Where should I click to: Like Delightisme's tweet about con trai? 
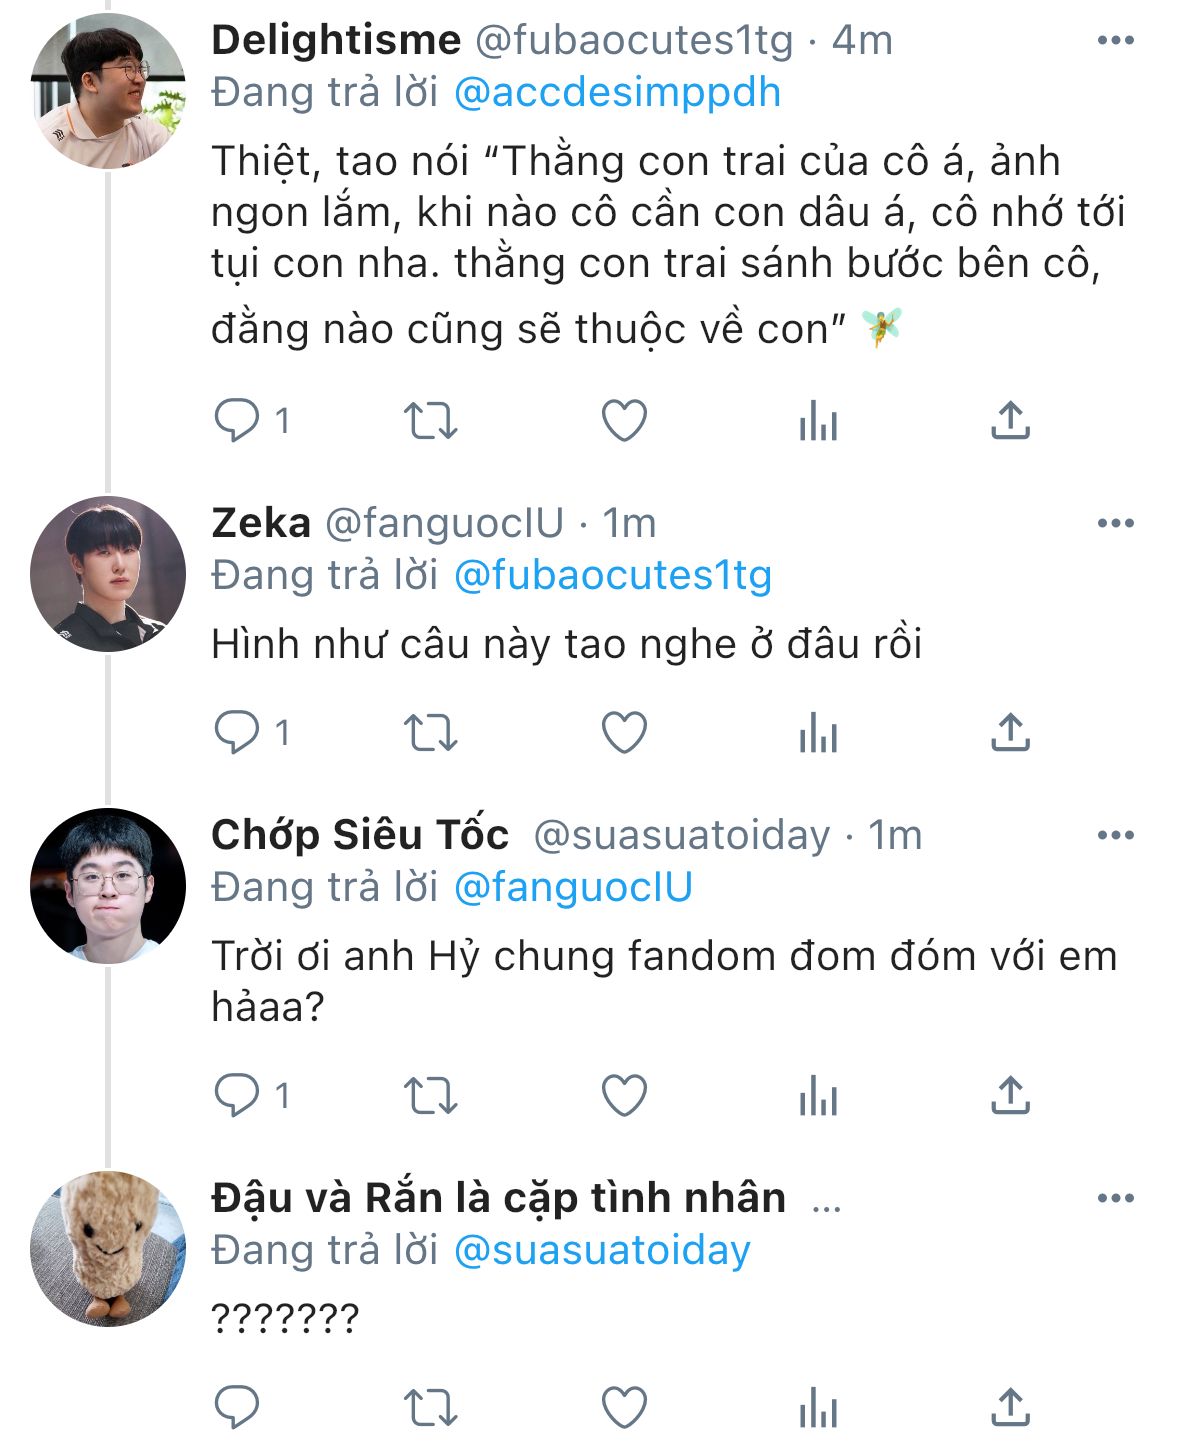click(x=624, y=421)
